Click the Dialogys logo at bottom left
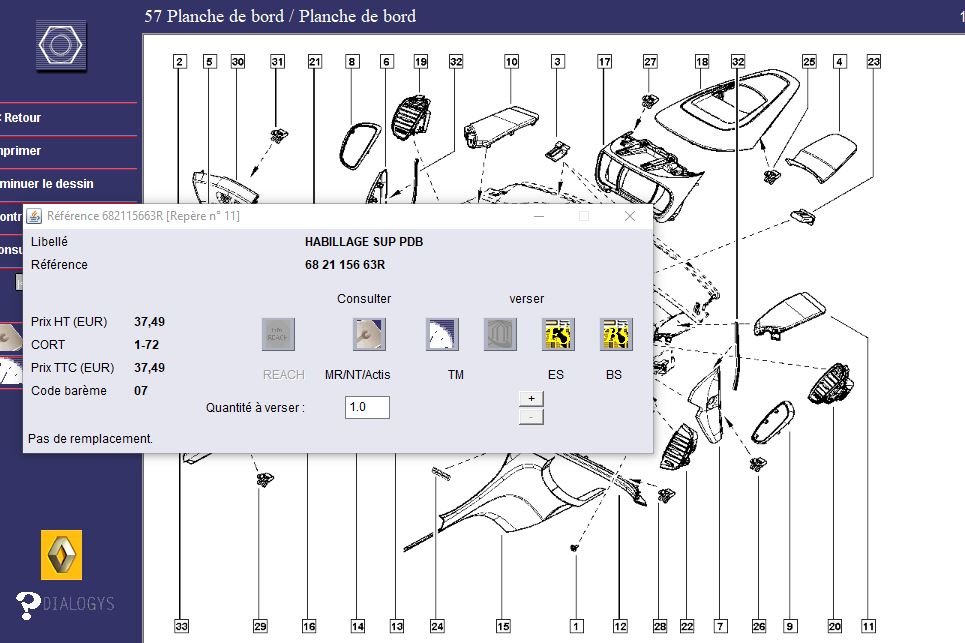This screenshot has width=965, height=643. 66,603
